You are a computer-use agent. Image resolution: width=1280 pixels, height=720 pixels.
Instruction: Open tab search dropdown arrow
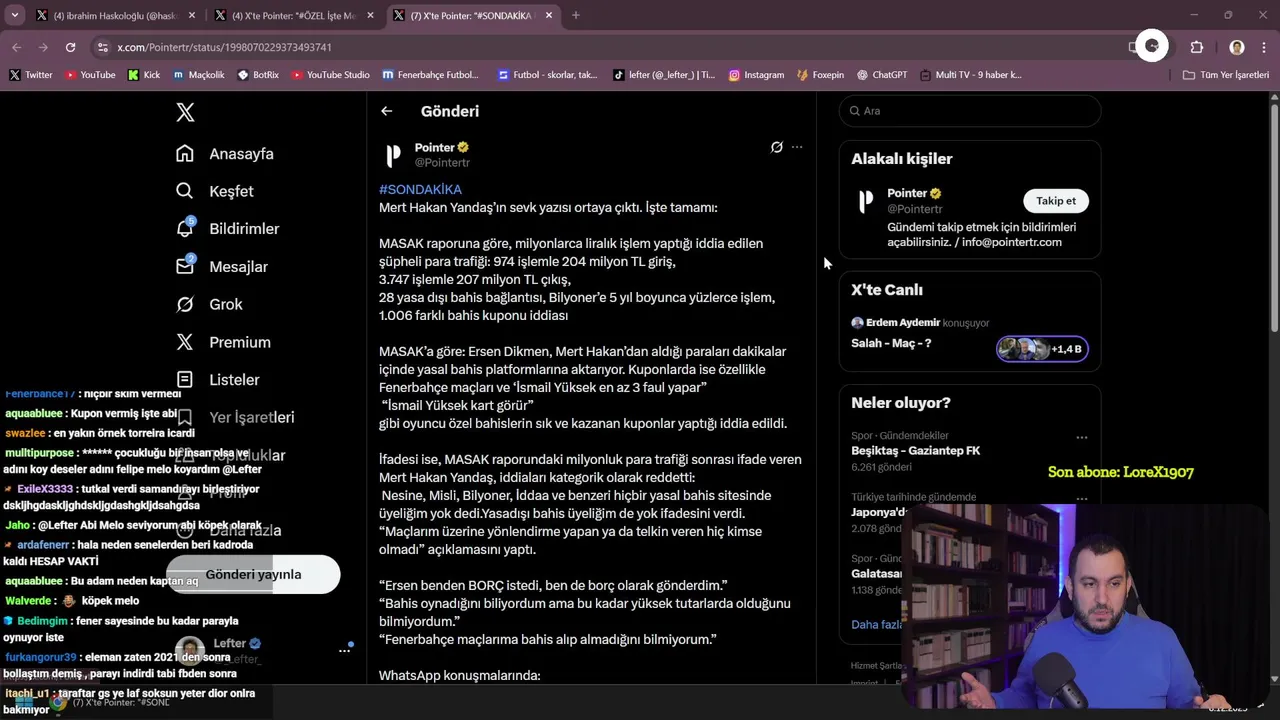click(14, 15)
